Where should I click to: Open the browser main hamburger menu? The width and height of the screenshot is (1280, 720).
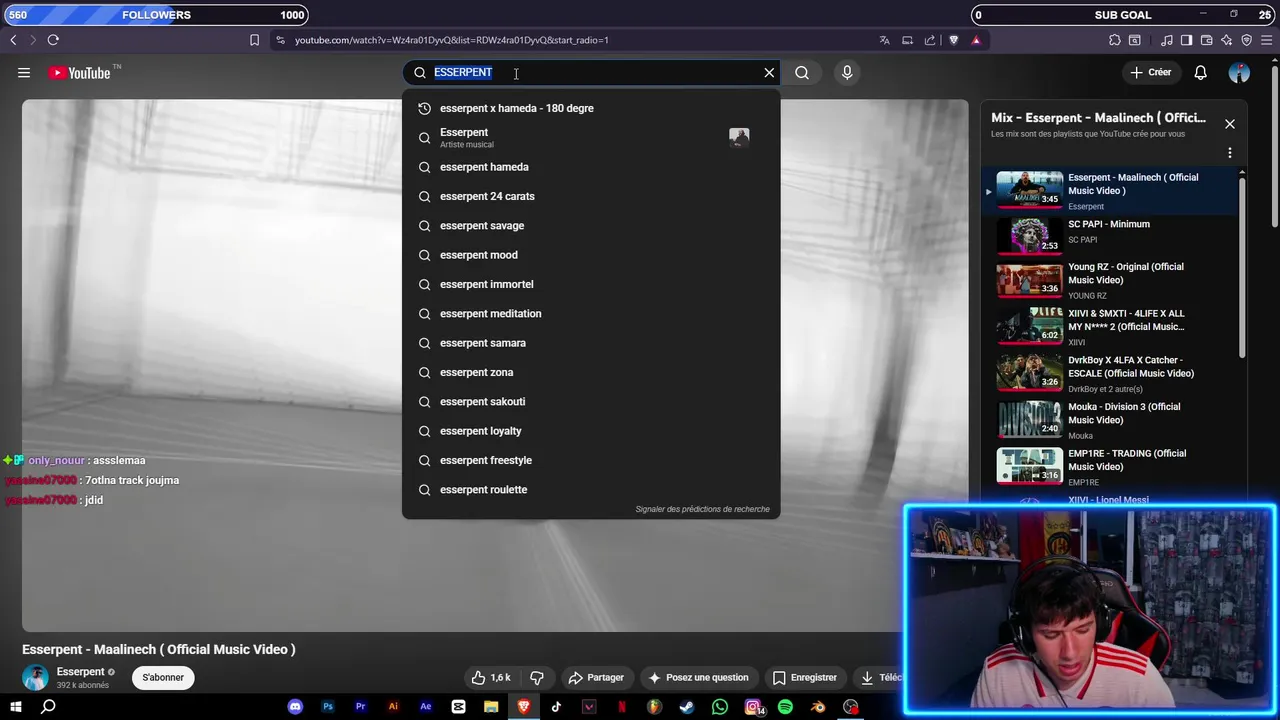[x=1267, y=40]
